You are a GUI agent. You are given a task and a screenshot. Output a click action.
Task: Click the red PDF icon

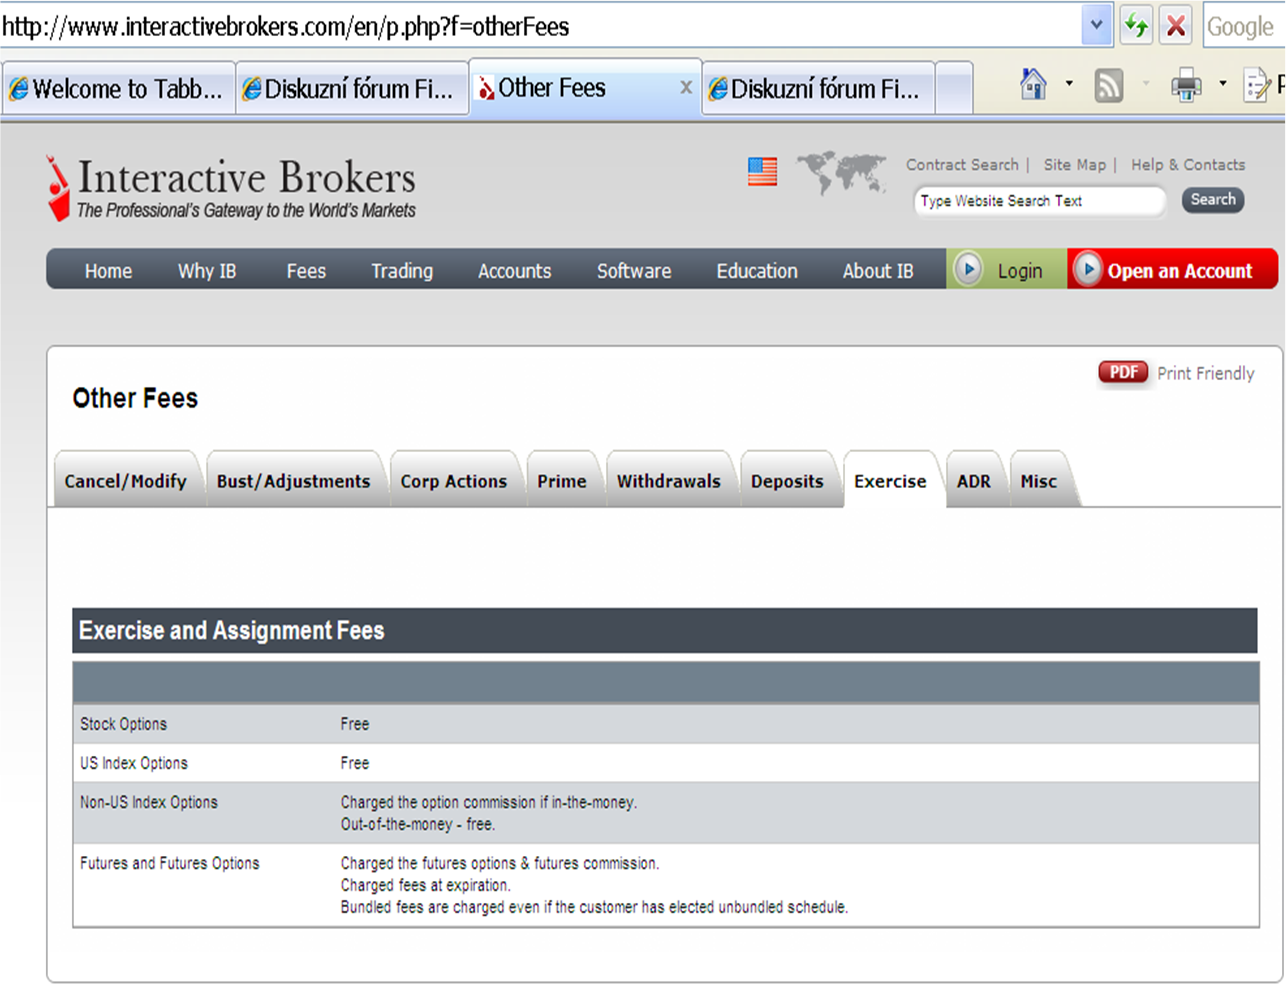1123,372
